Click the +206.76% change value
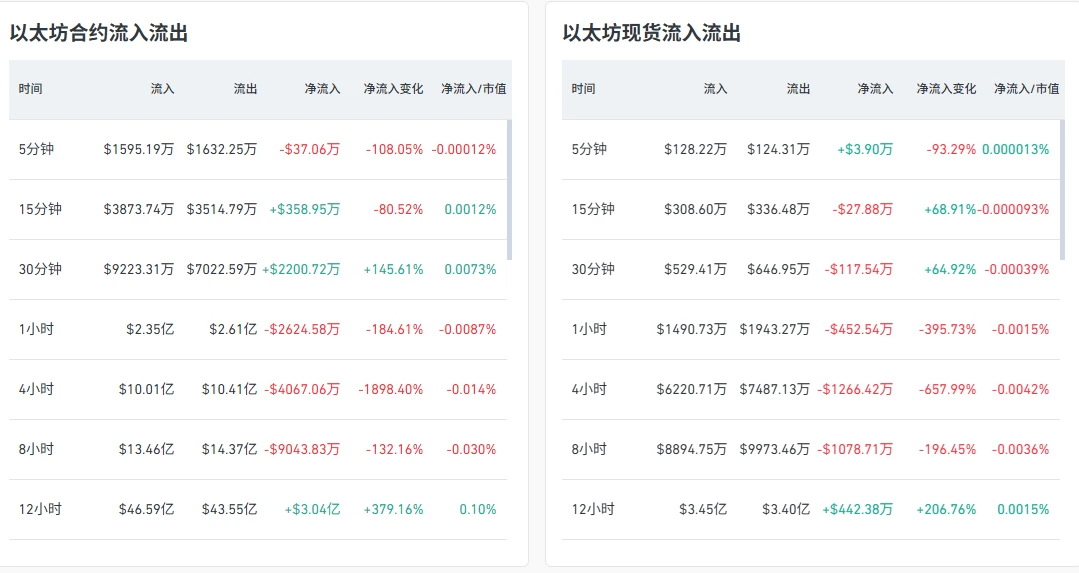 [x=946, y=509]
